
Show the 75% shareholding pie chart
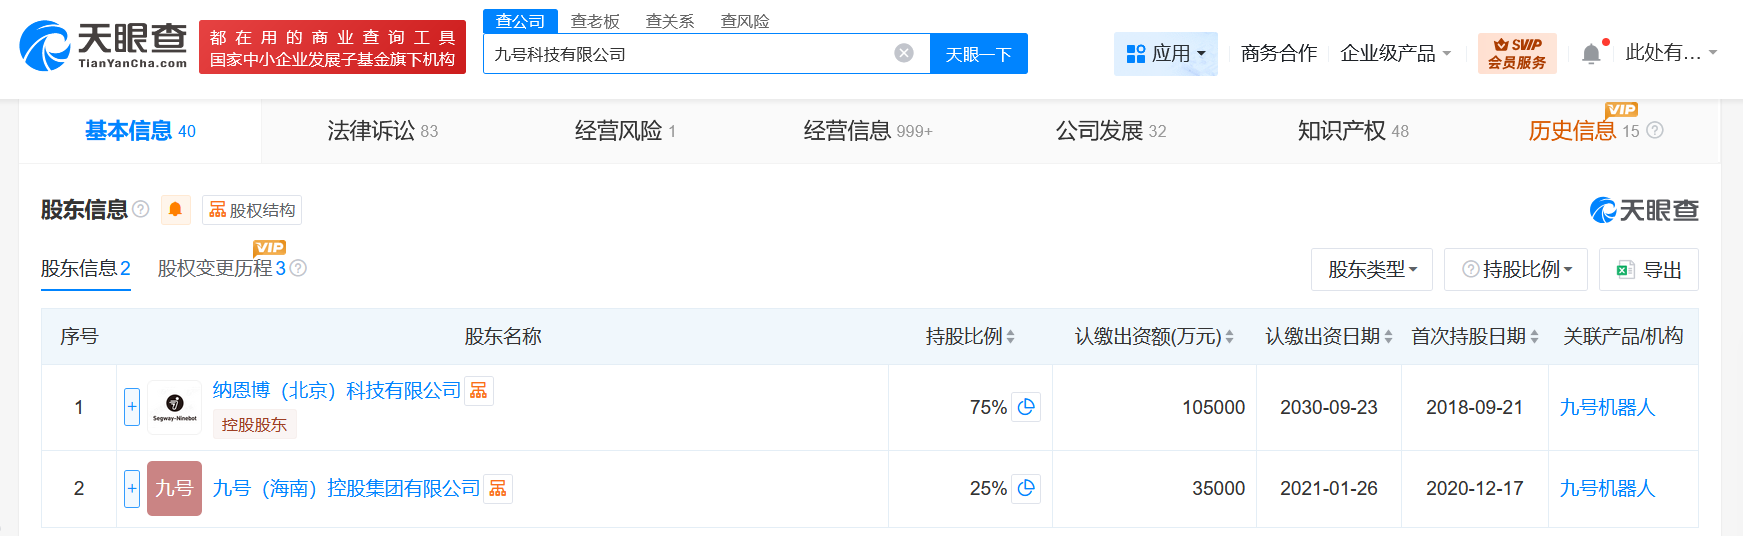pyautogui.click(x=1026, y=407)
